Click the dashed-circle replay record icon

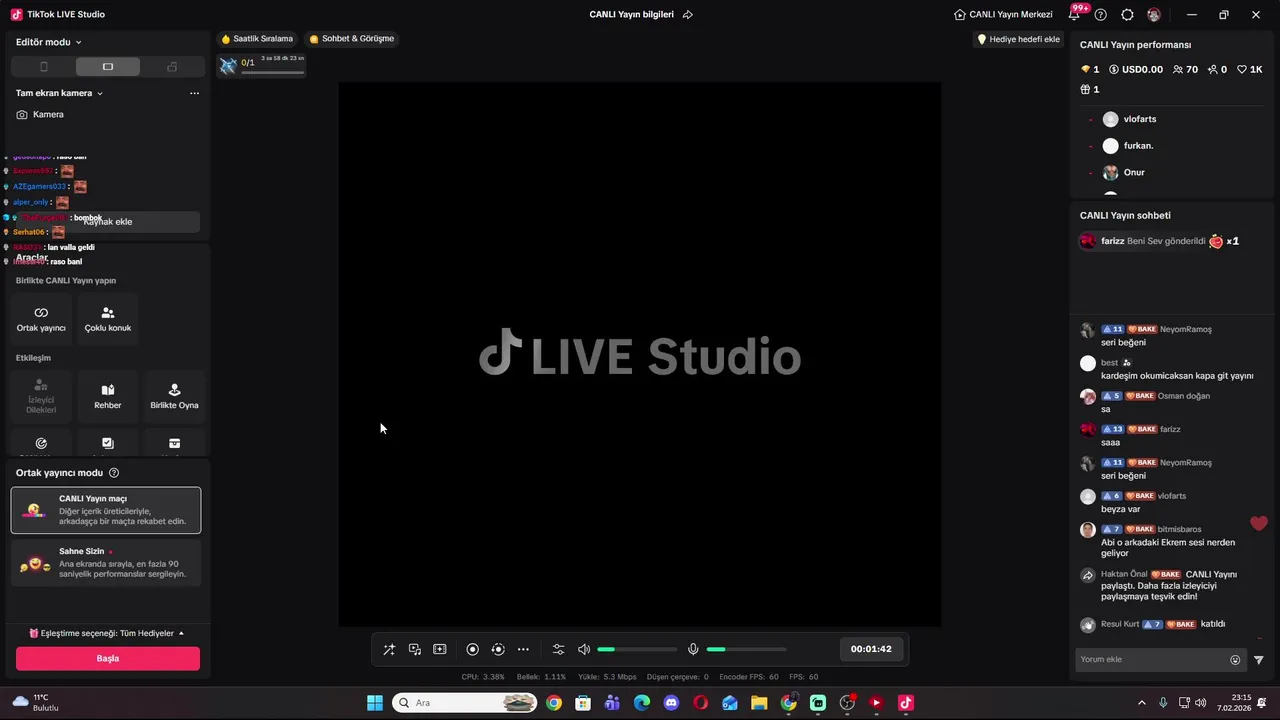click(498, 649)
